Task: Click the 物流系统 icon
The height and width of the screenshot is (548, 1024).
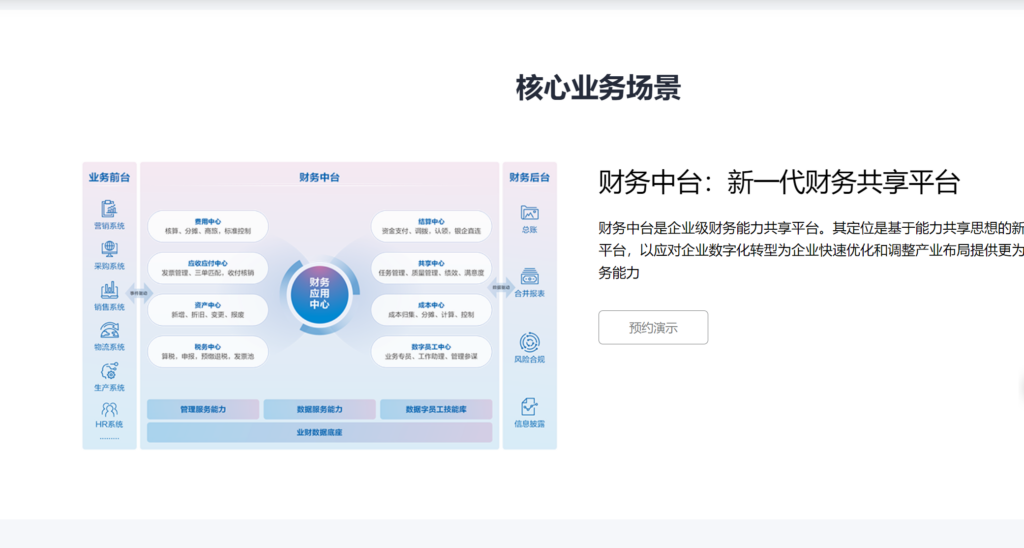Action: [109, 331]
